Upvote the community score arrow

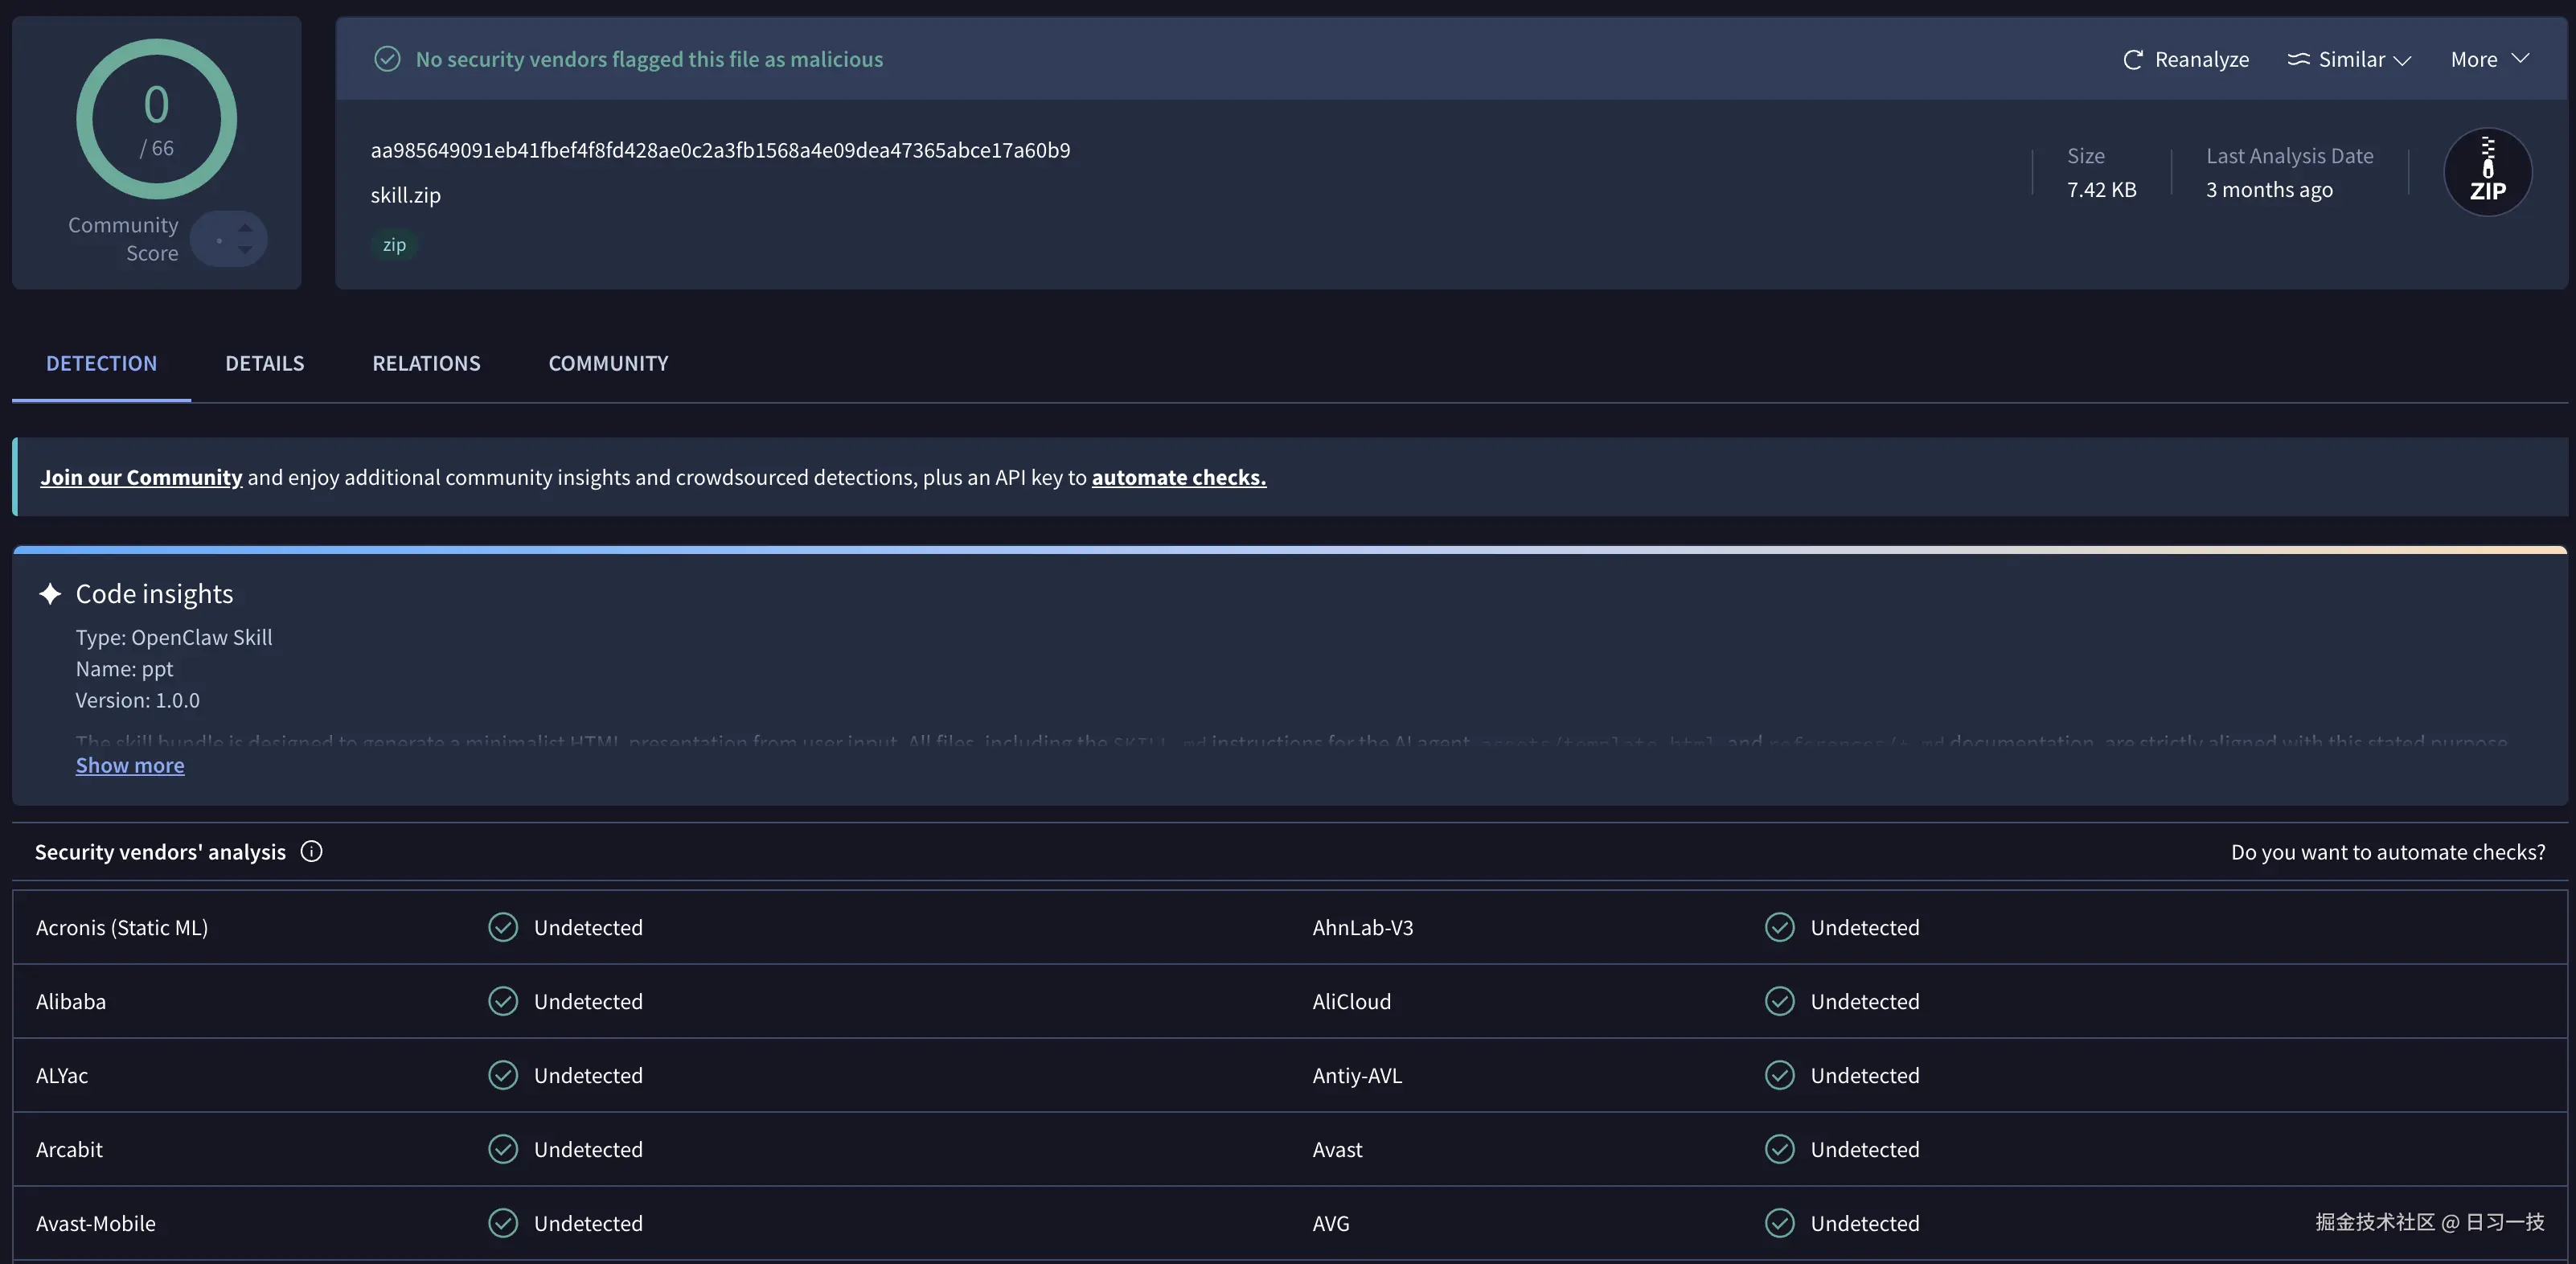[245, 228]
